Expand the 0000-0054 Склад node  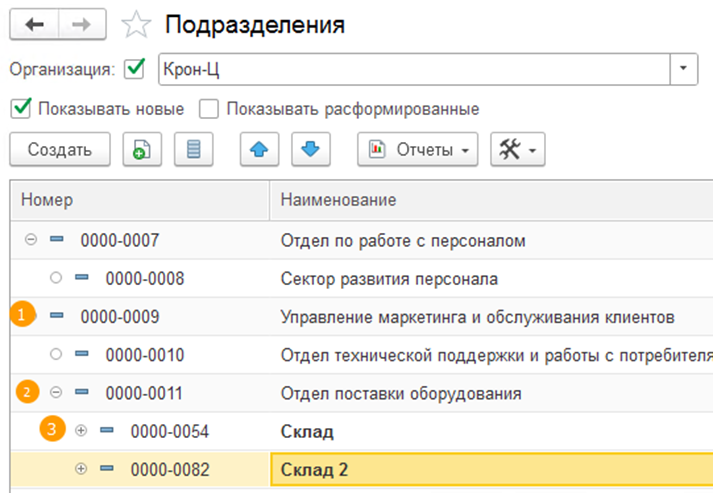81,430
